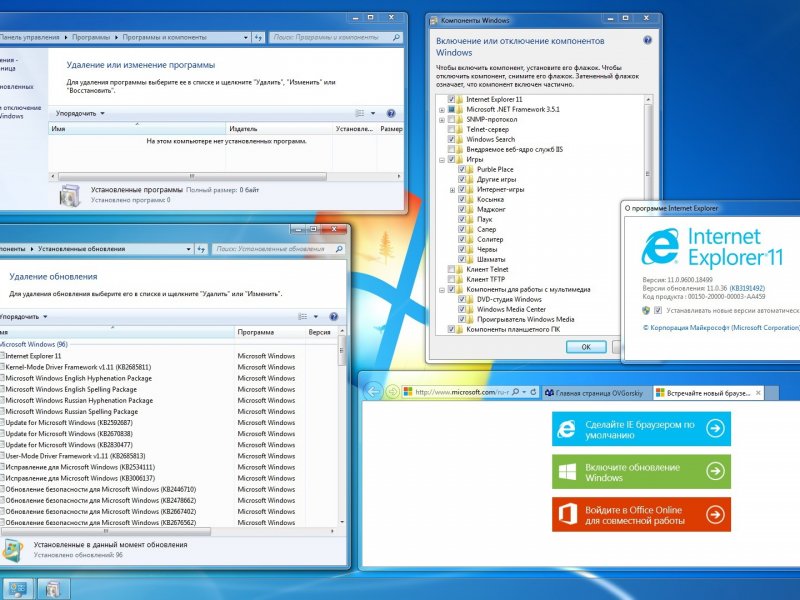Click help icon in Программы и компоненты toolbar
Viewport: 800px width, 600px height.
391,113
